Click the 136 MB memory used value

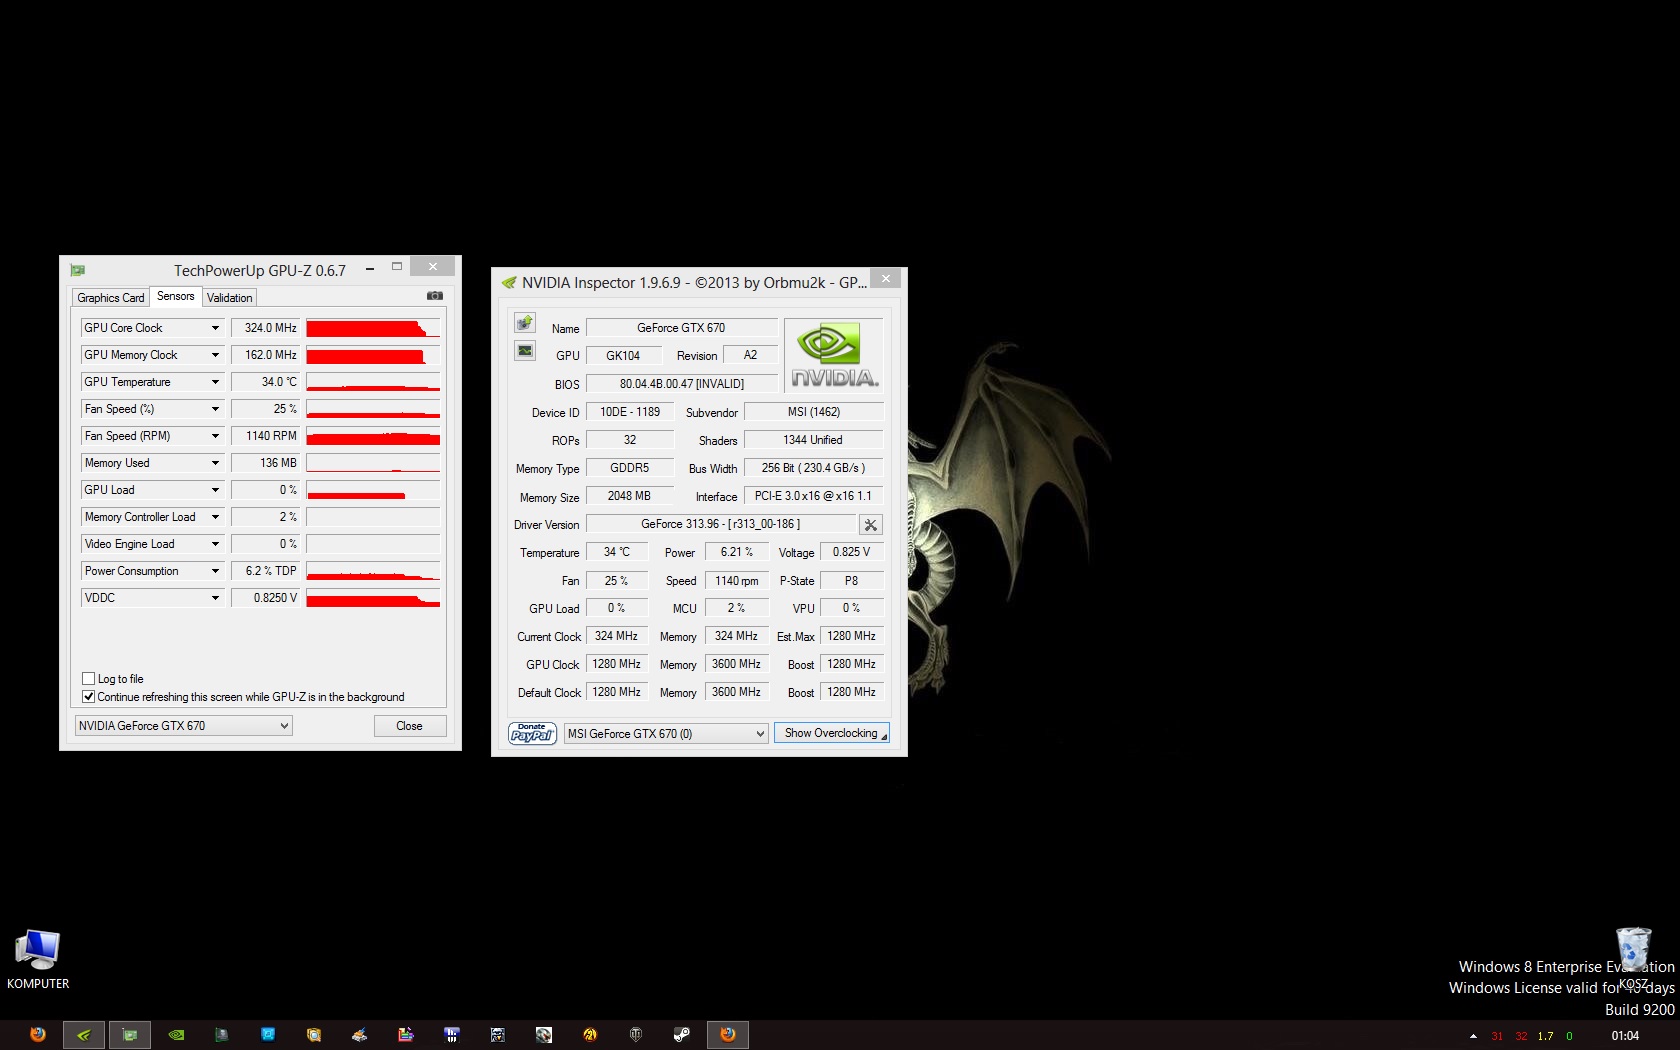click(265, 463)
